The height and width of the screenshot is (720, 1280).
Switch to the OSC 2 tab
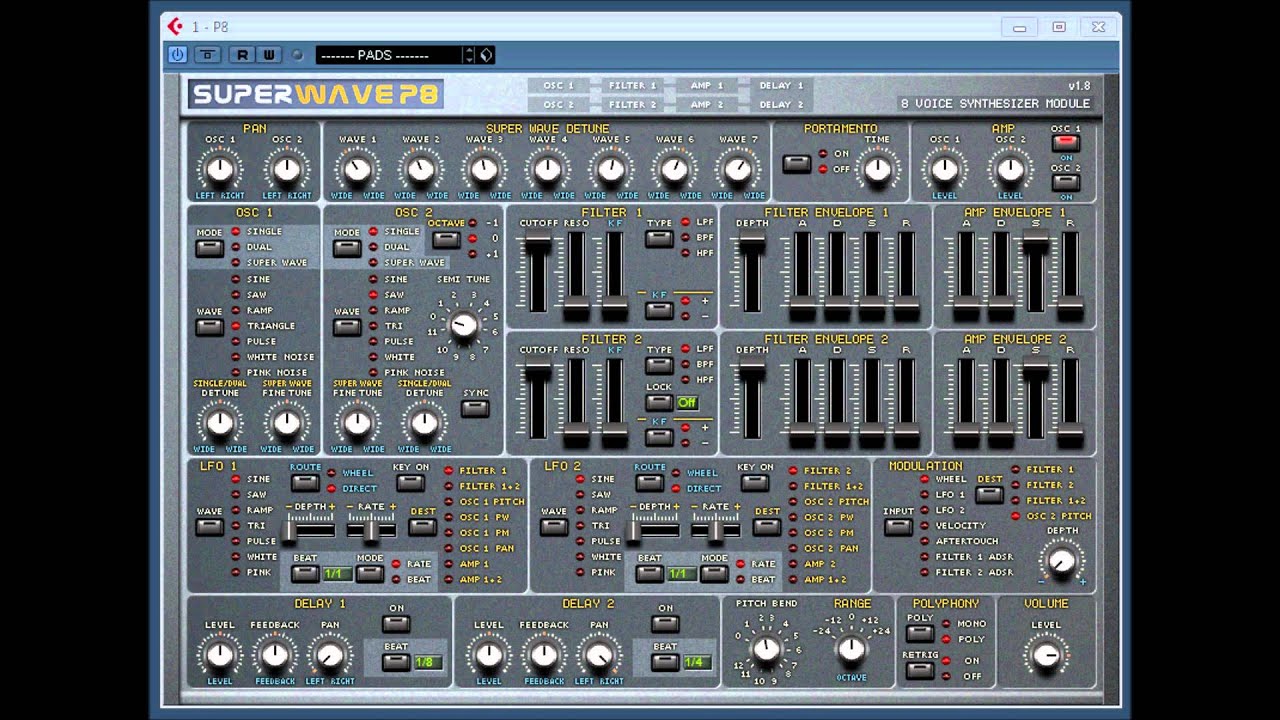click(x=558, y=104)
